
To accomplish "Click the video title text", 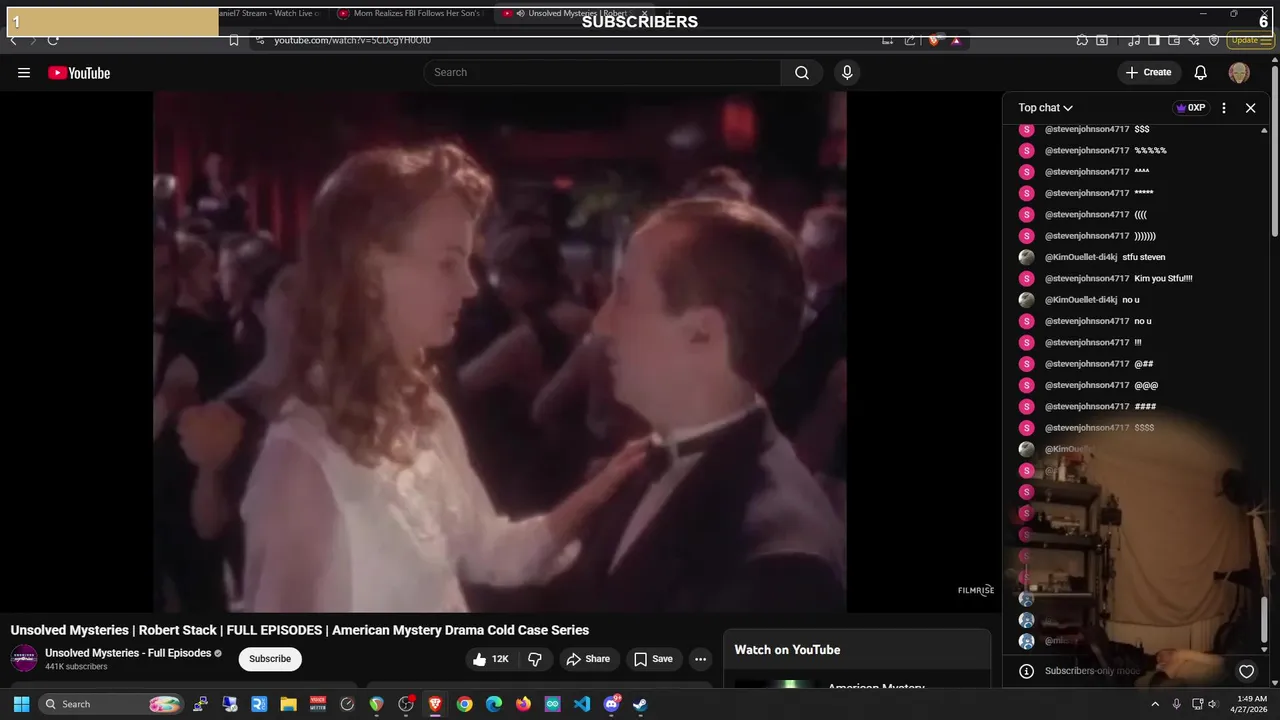I will point(300,630).
